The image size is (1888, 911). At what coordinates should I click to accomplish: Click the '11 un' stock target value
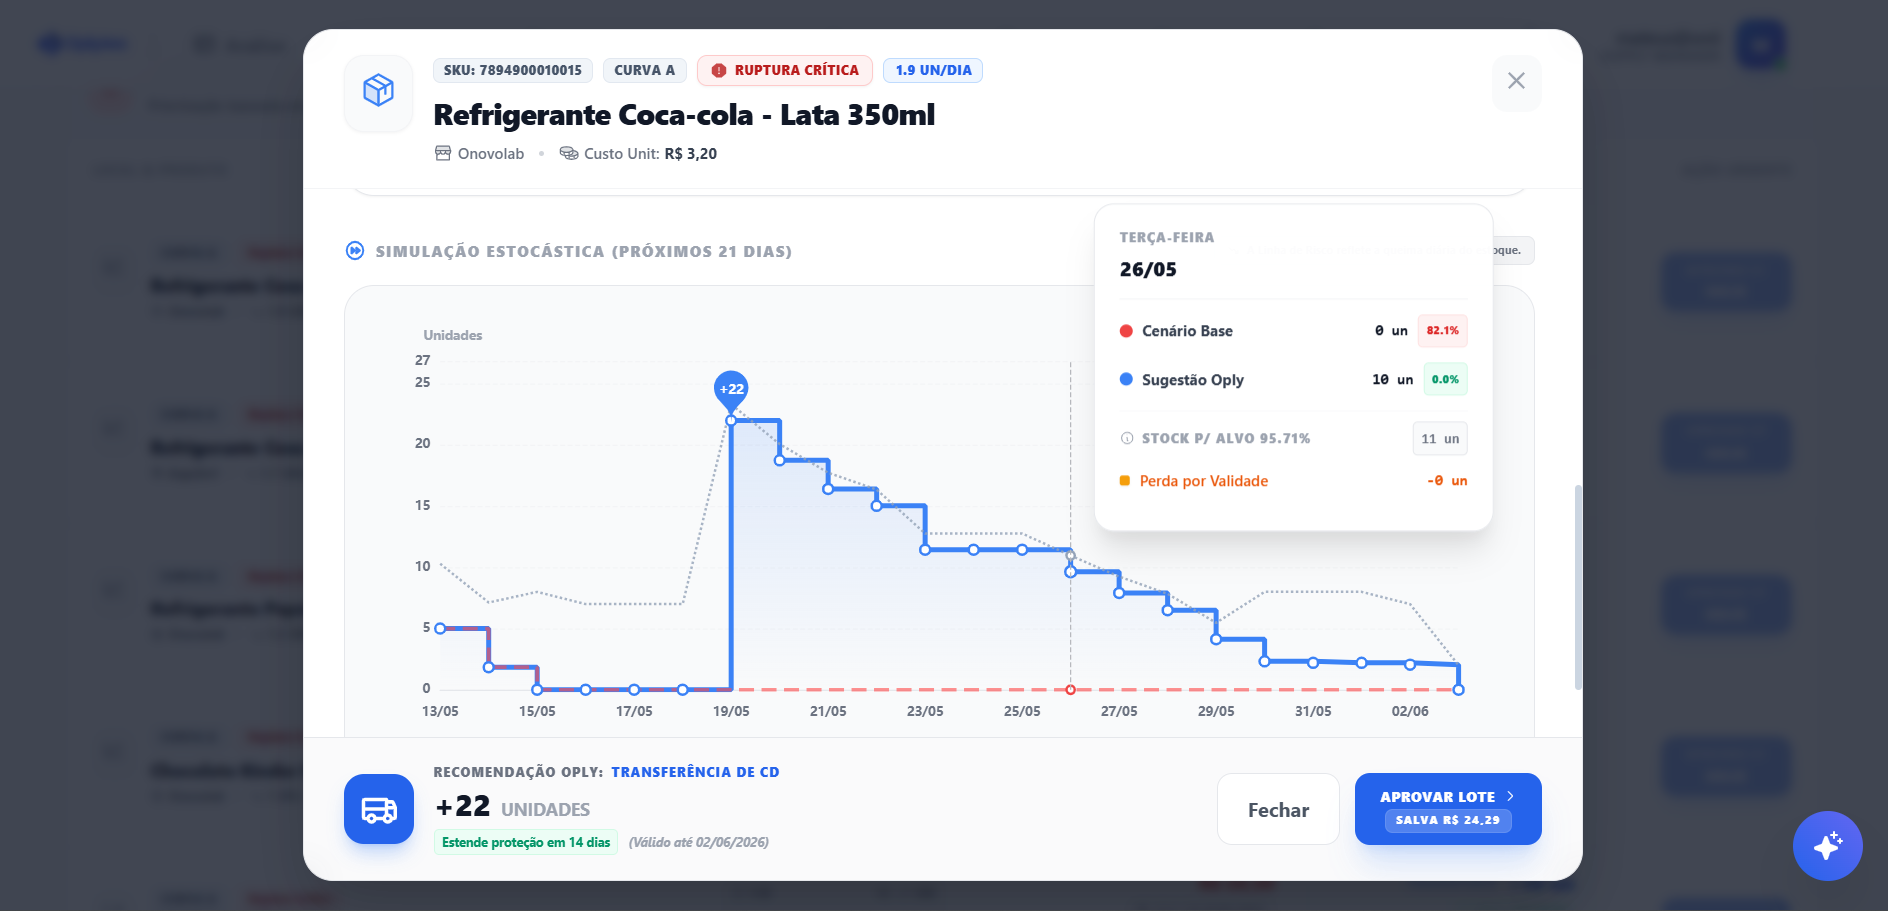pos(1440,439)
